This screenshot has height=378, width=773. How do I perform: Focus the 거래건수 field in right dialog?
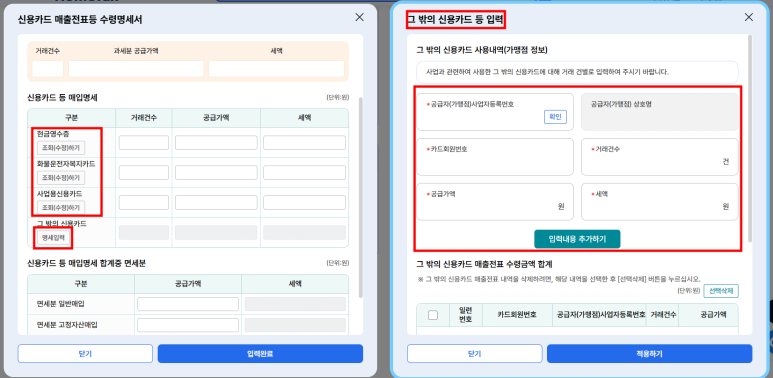pyautogui.click(x=660, y=157)
